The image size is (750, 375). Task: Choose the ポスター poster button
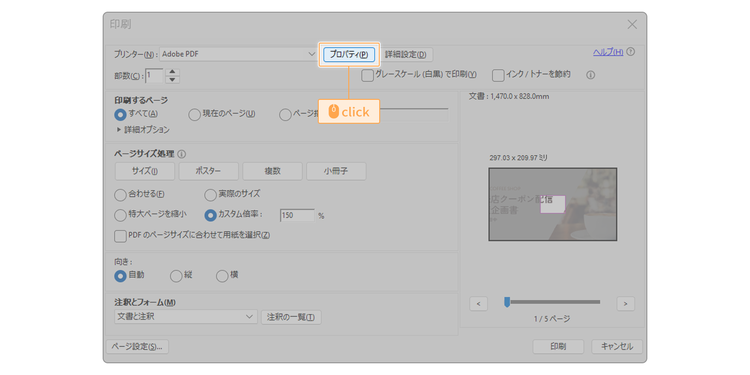[x=209, y=171]
